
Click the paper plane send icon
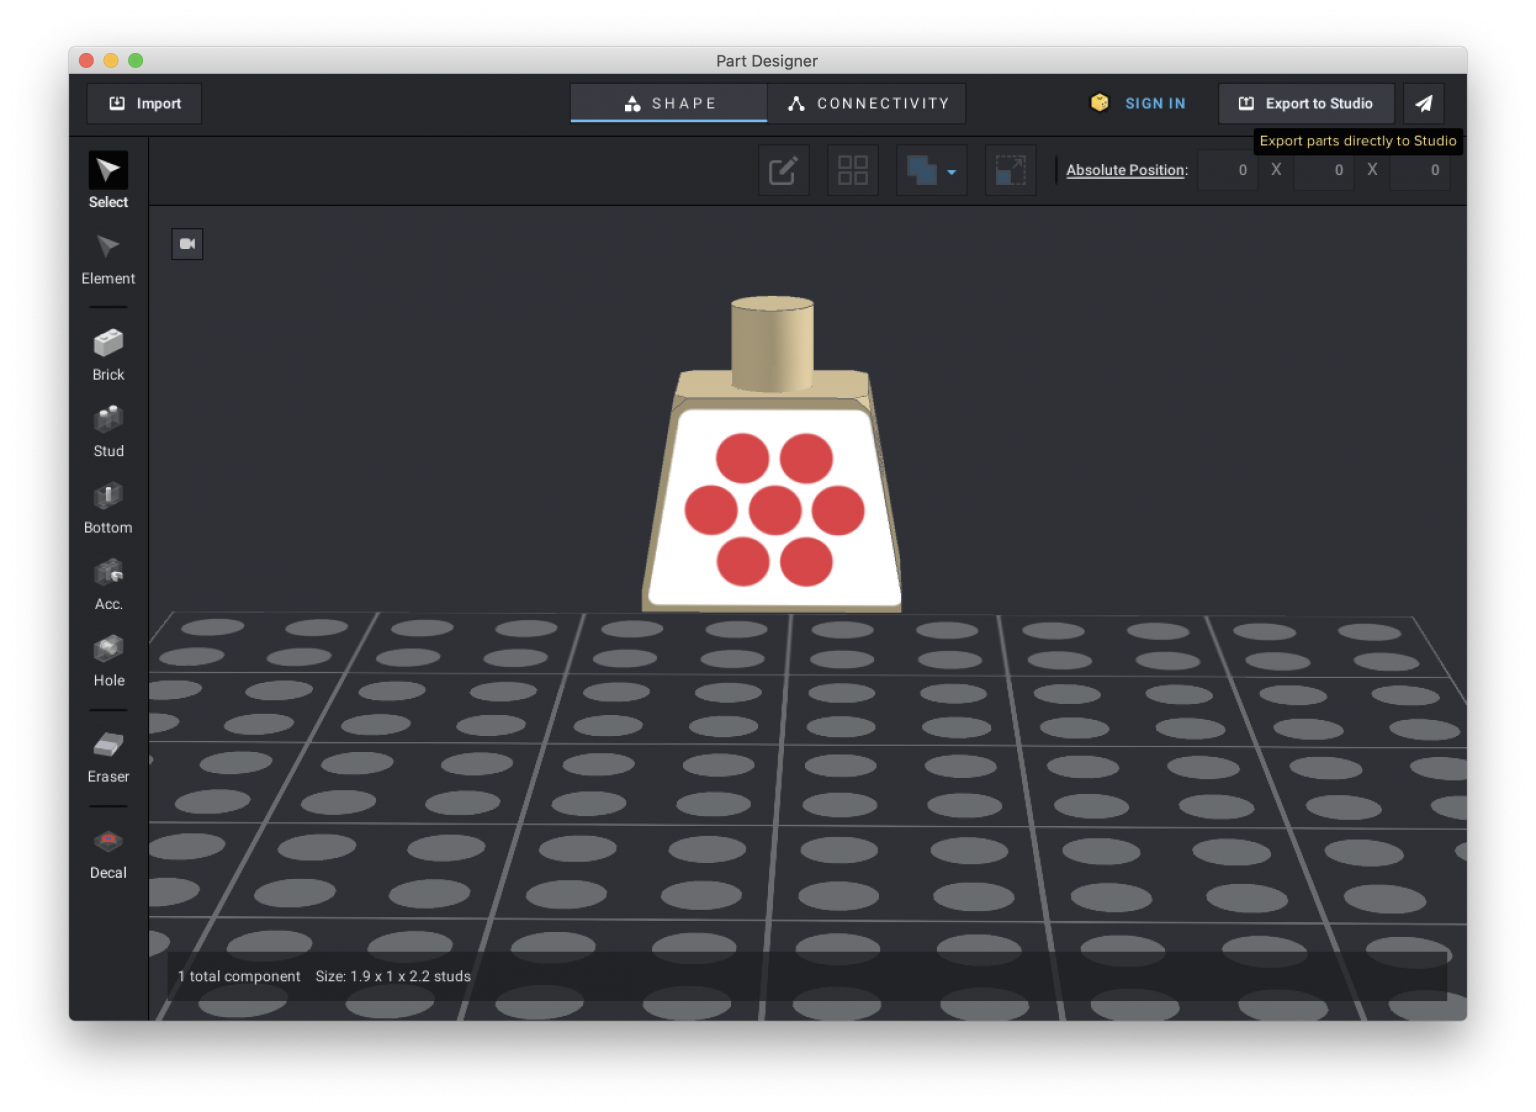click(1424, 103)
